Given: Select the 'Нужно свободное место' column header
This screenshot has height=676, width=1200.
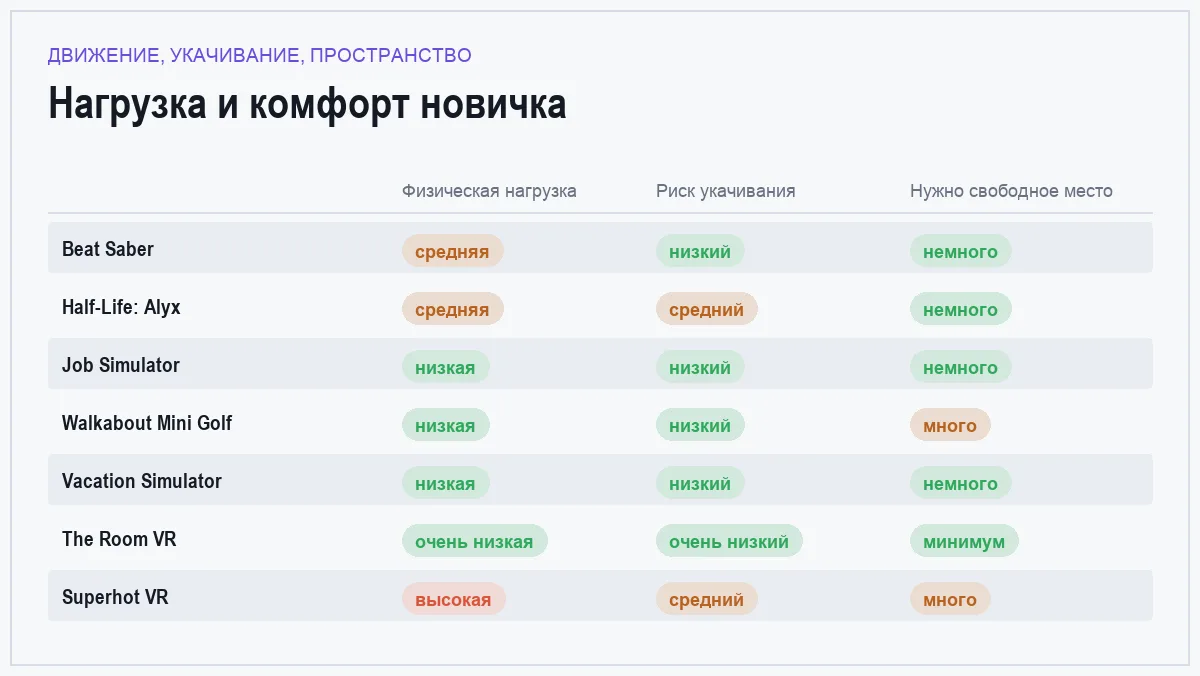Looking at the screenshot, I should point(1011,191).
